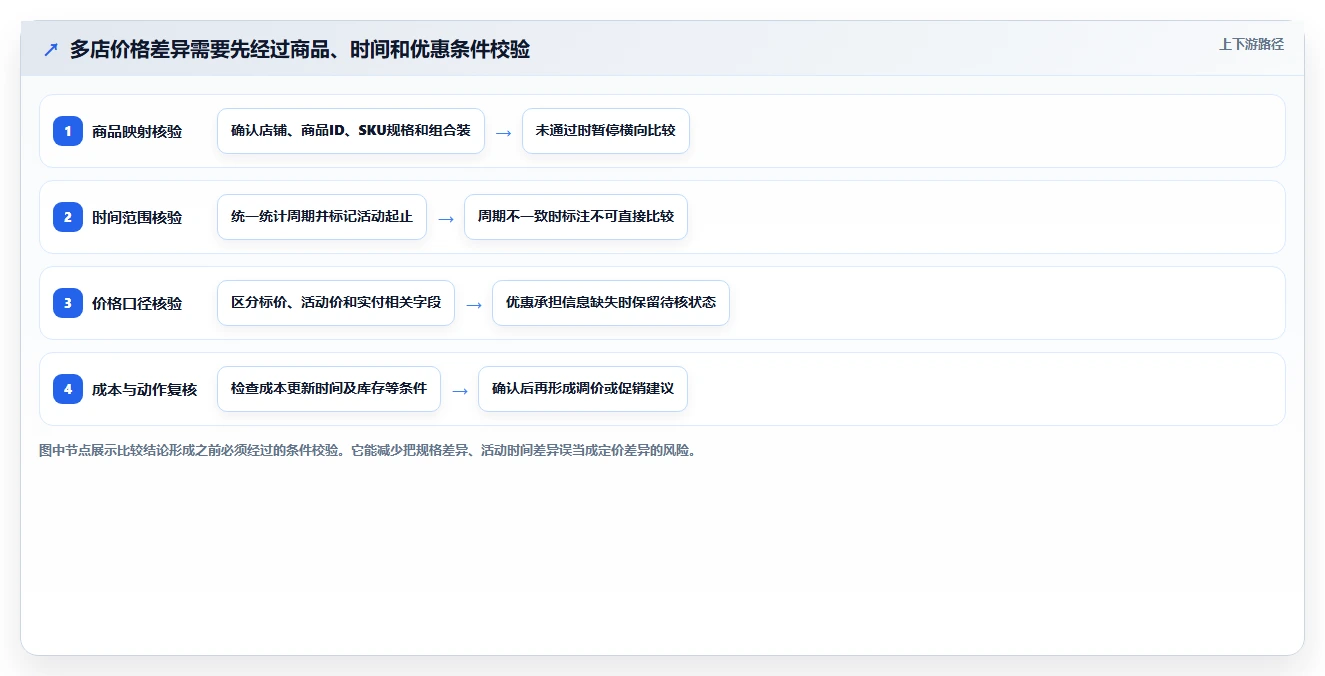Click the 区分标价、活动价和实付相关字段 node
Image resolution: width=1325 pixels, height=676 pixels.
click(x=336, y=303)
